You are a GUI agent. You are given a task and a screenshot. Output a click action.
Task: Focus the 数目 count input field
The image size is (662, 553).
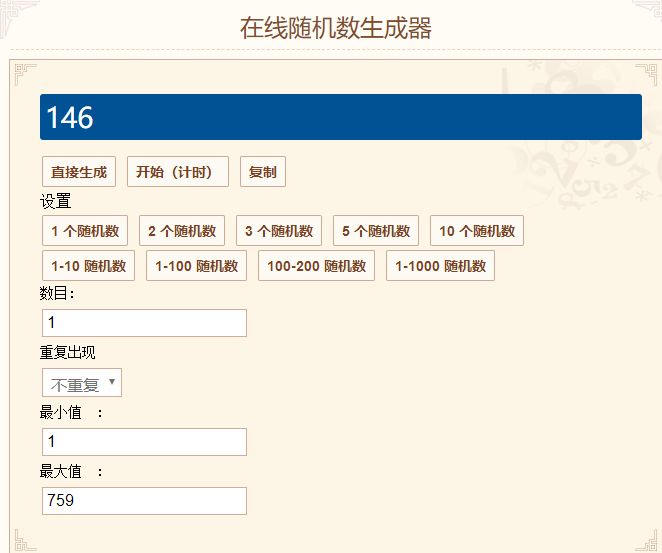point(144,323)
